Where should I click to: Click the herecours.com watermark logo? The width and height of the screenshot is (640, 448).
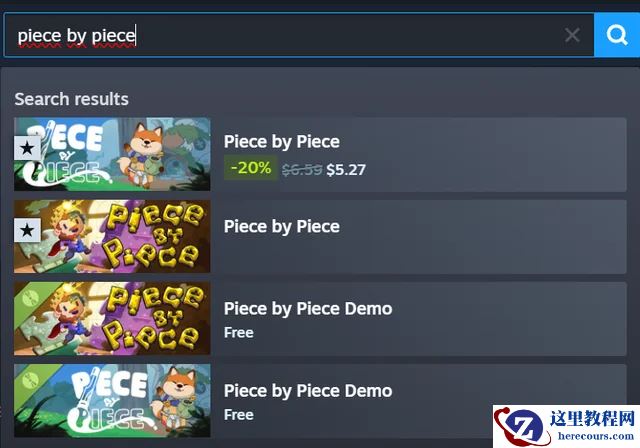(x=566, y=426)
